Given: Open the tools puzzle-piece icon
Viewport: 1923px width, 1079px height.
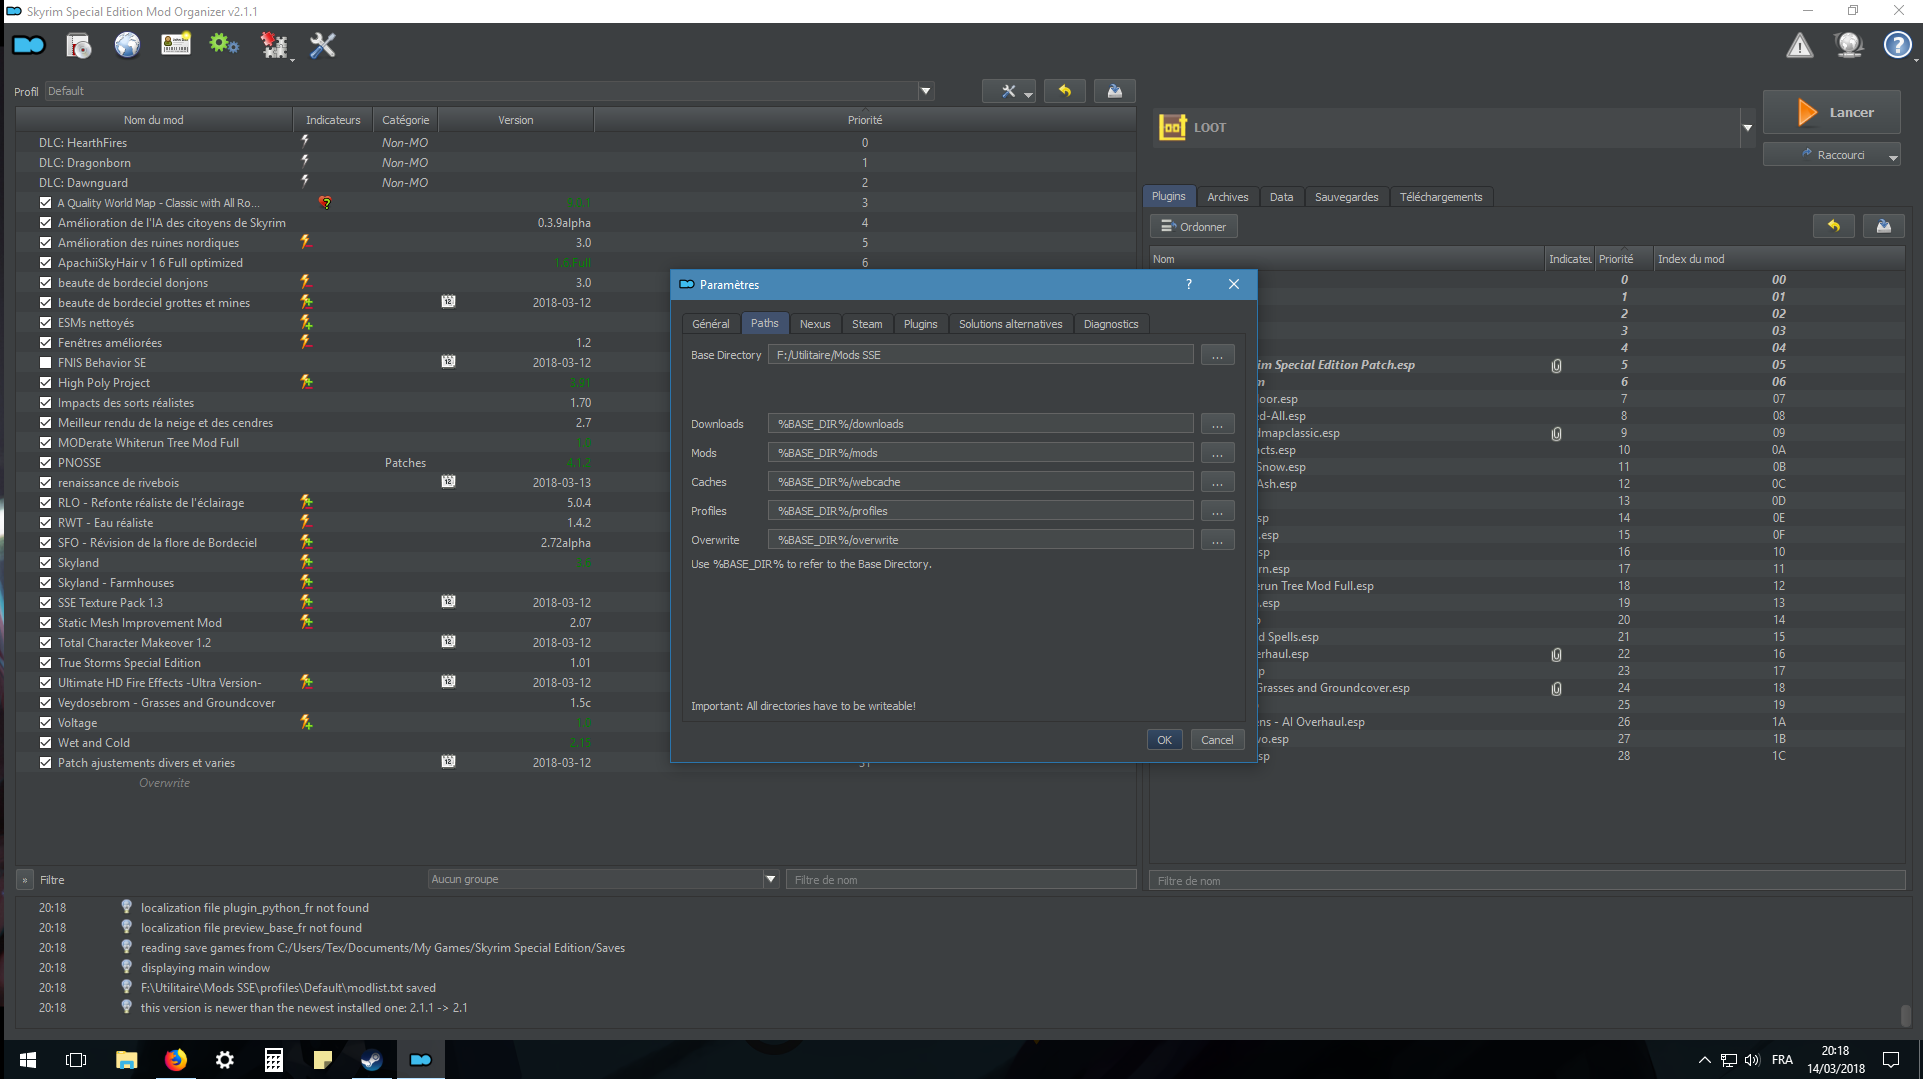Looking at the screenshot, I should pos(274,45).
